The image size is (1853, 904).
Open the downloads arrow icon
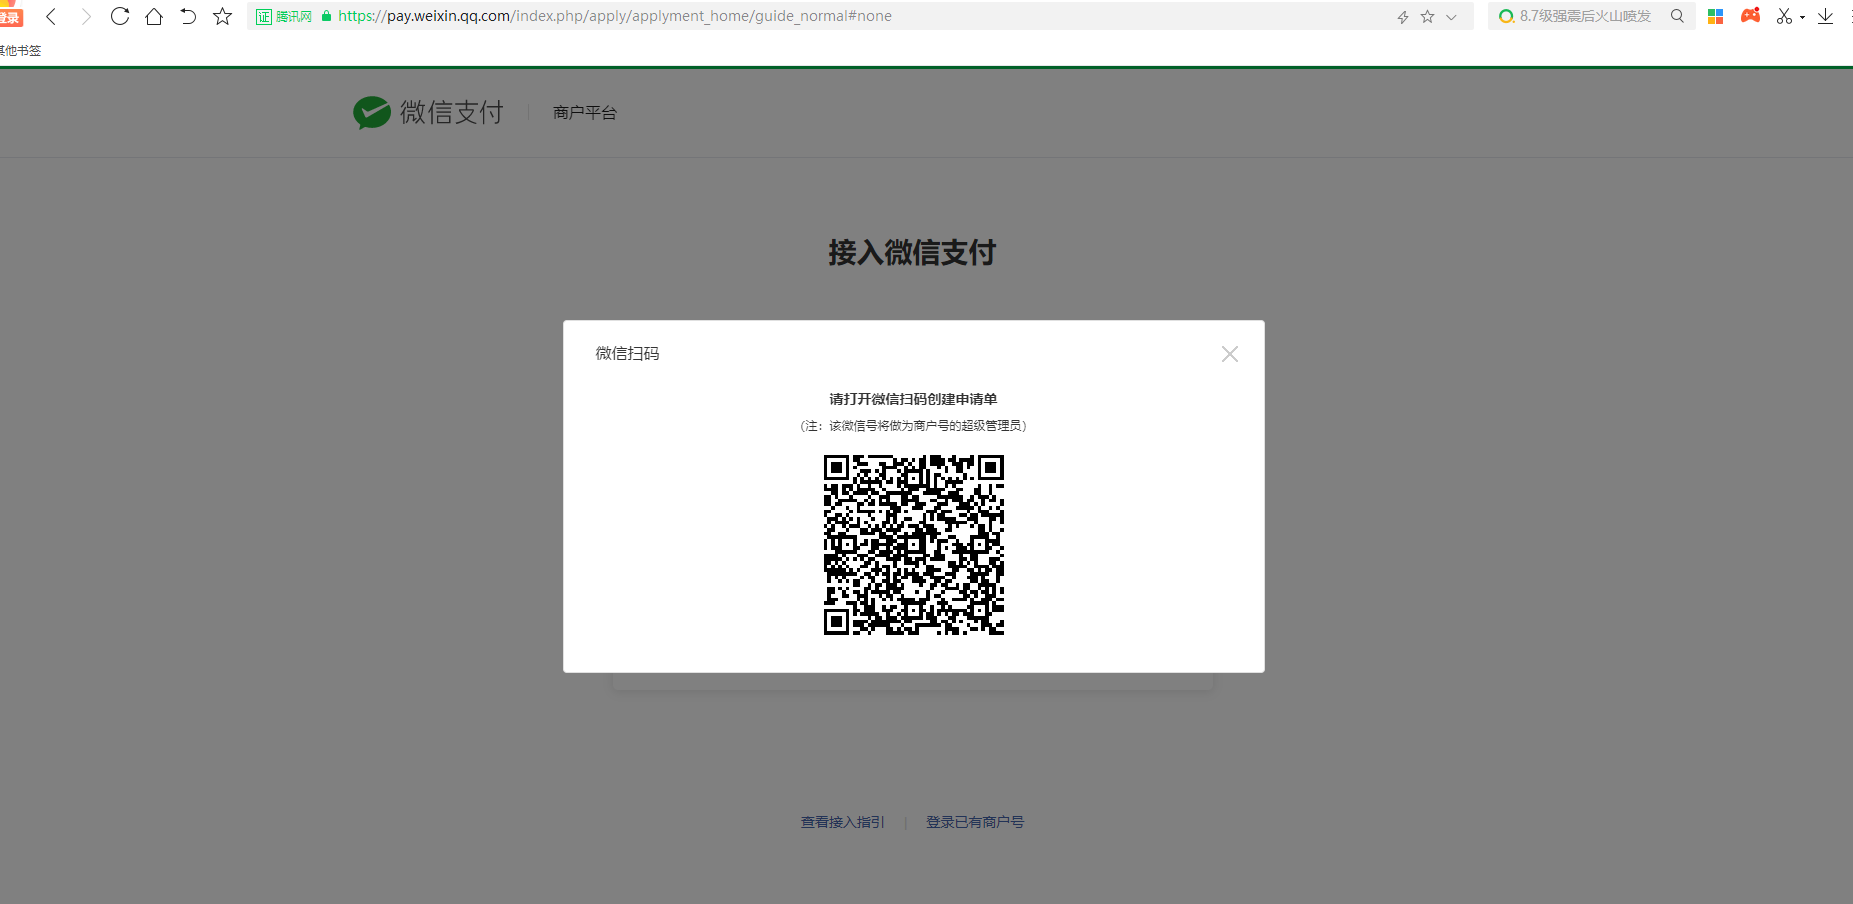point(1825,16)
